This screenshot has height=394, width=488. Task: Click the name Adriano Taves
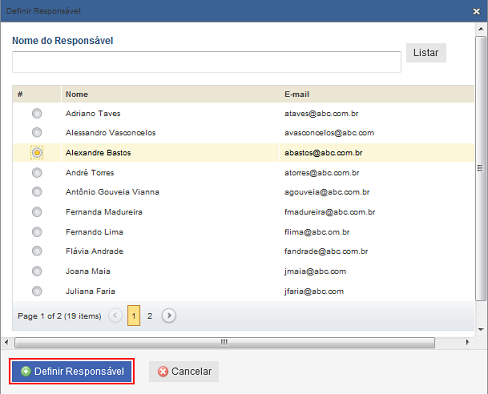pyautogui.click(x=93, y=114)
